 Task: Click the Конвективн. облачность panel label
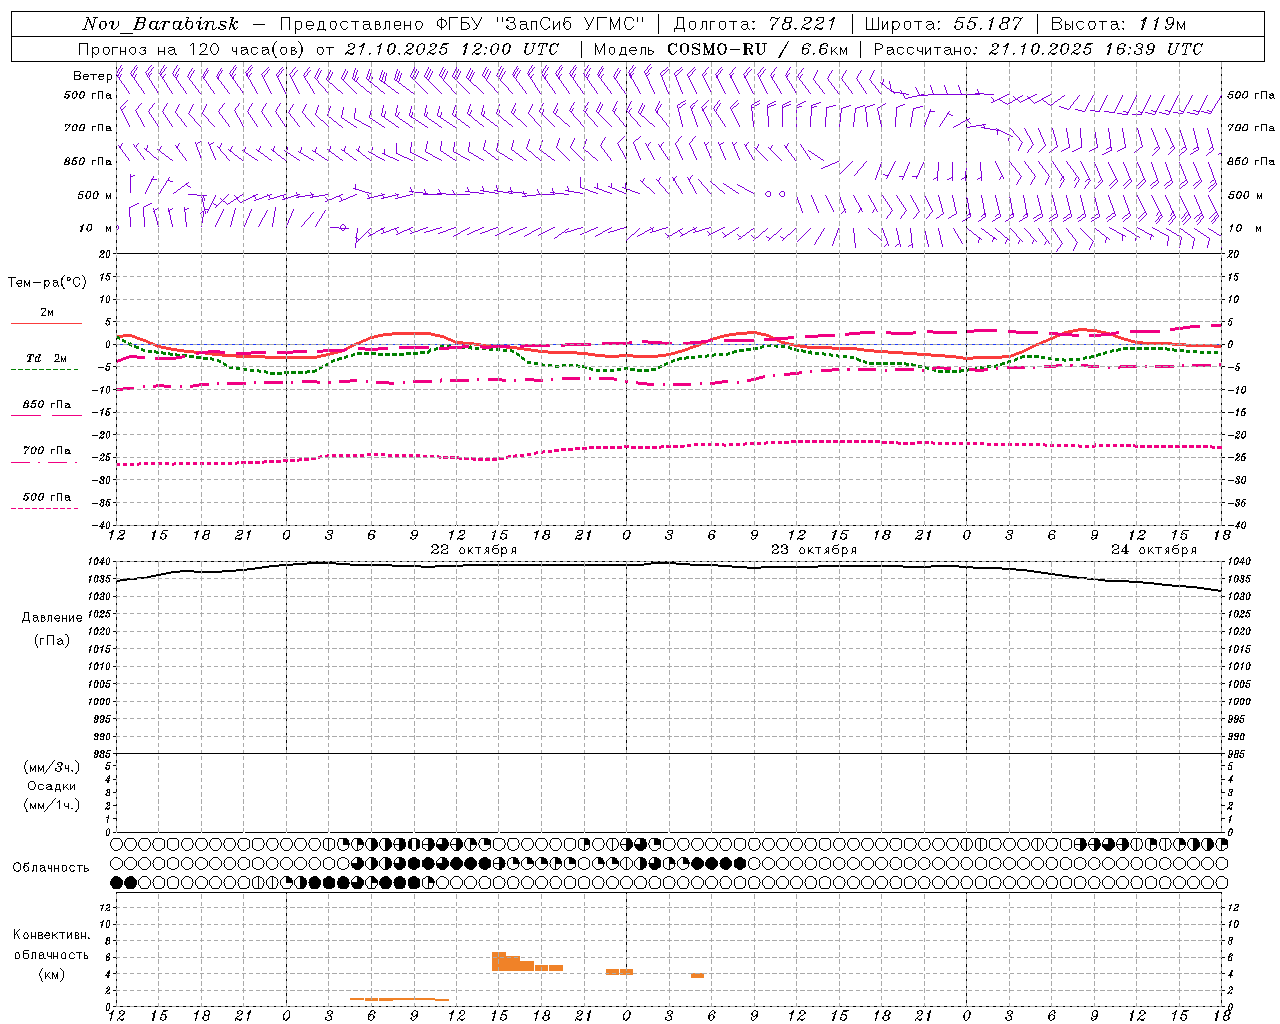coord(51,955)
